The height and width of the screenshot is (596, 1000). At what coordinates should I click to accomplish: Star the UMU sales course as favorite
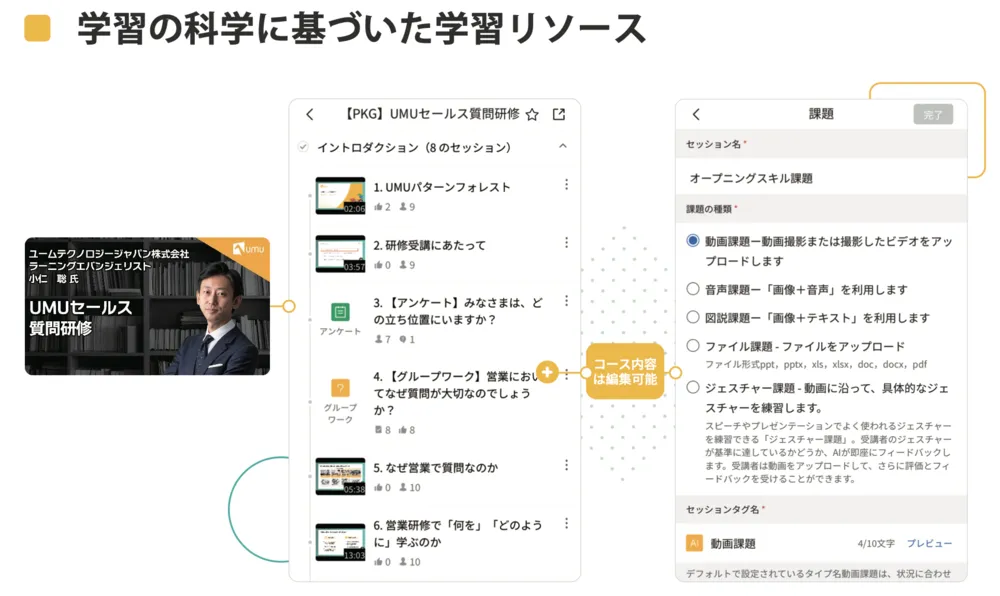coord(532,115)
